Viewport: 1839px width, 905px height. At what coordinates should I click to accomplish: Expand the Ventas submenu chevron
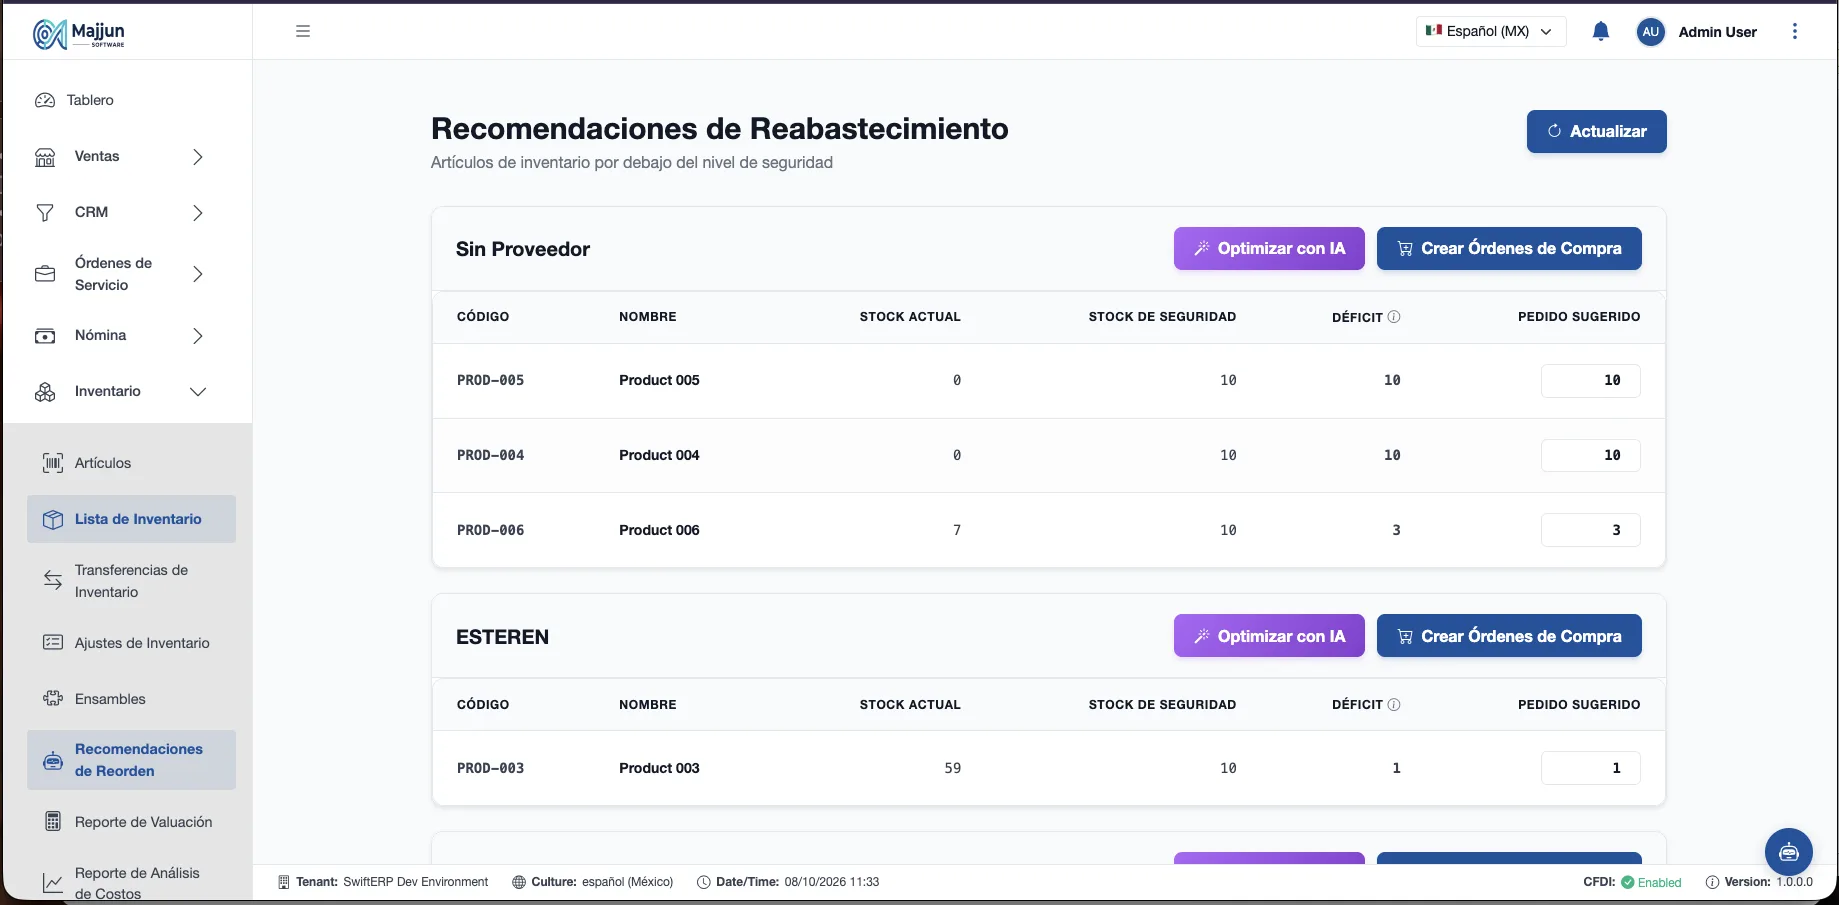[198, 157]
